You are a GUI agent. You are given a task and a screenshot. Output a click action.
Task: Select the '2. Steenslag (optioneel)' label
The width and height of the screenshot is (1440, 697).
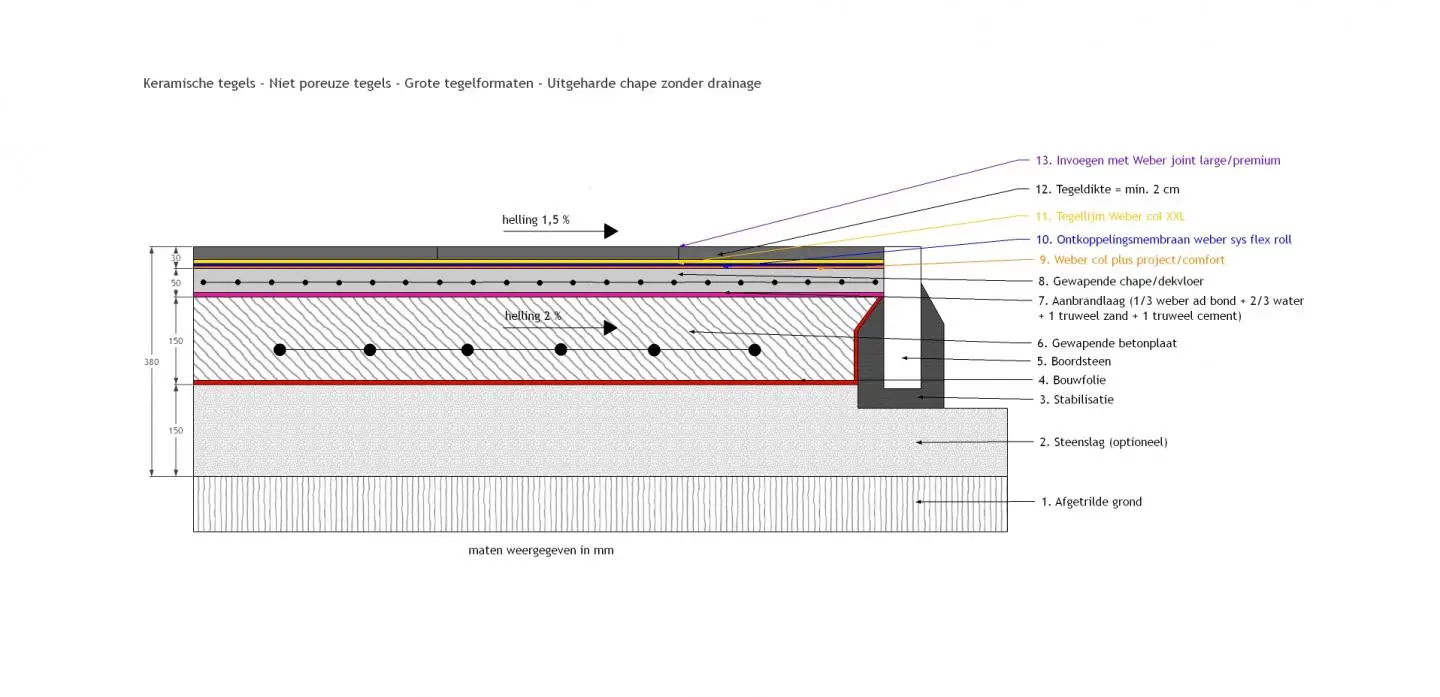(x=1103, y=442)
